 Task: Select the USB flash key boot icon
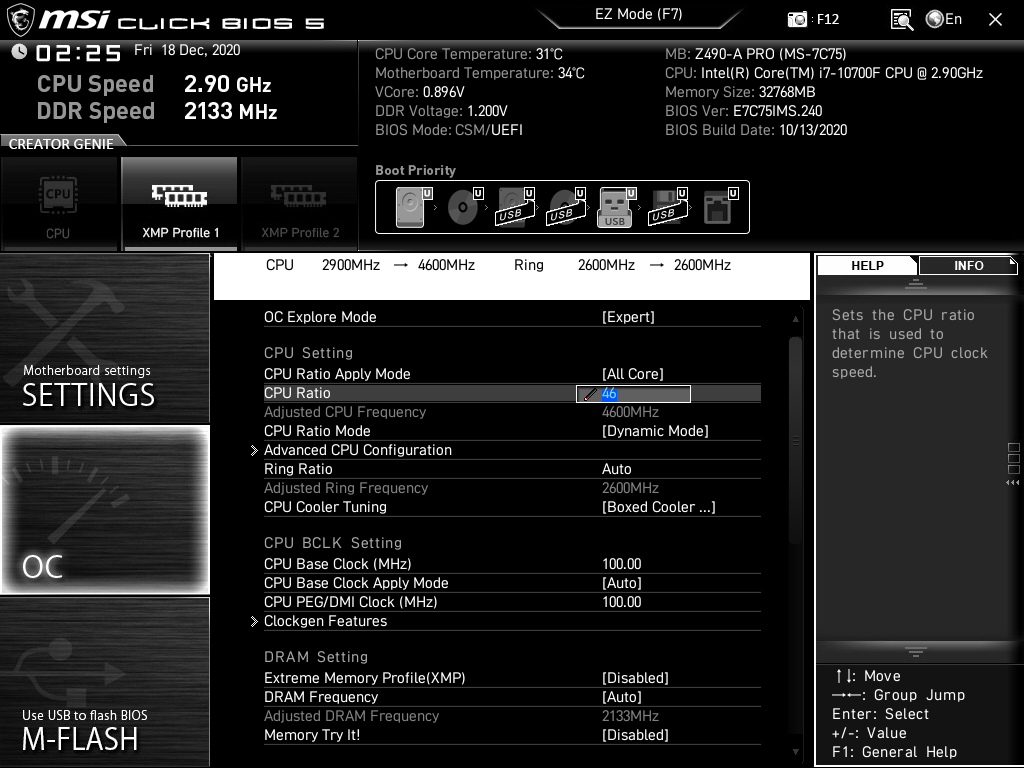(616, 207)
